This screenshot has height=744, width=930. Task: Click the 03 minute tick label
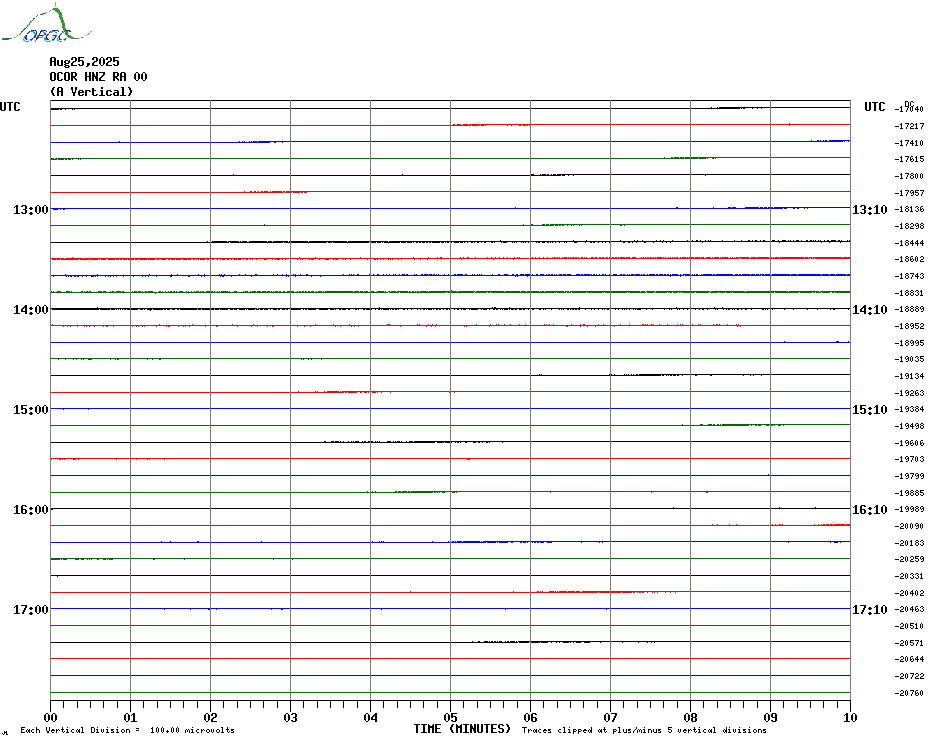point(290,718)
